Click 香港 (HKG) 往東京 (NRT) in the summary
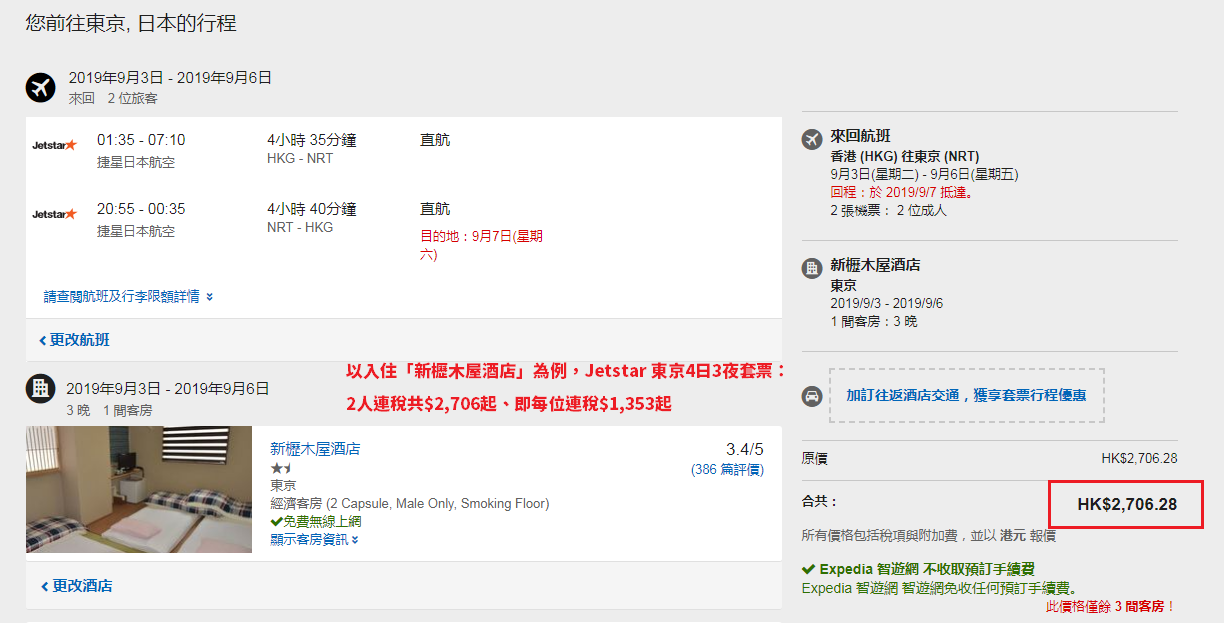 click(905, 156)
